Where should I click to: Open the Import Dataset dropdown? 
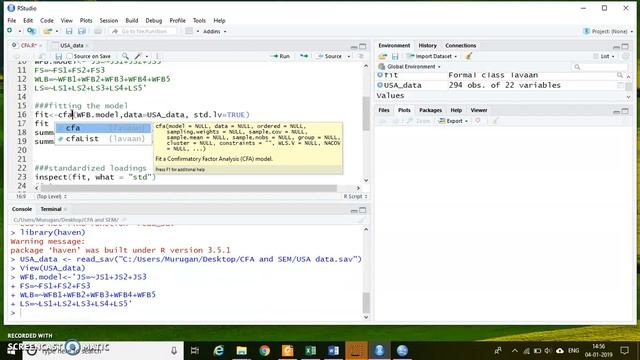click(432, 56)
